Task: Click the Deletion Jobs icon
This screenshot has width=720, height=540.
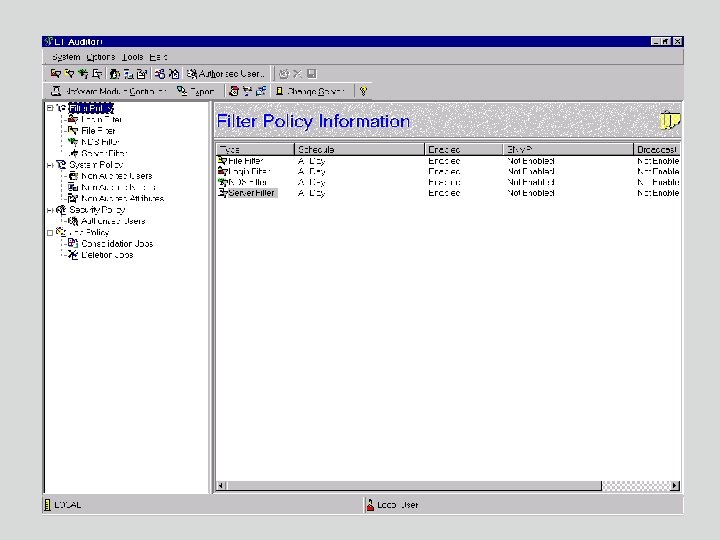Action: pos(72,255)
